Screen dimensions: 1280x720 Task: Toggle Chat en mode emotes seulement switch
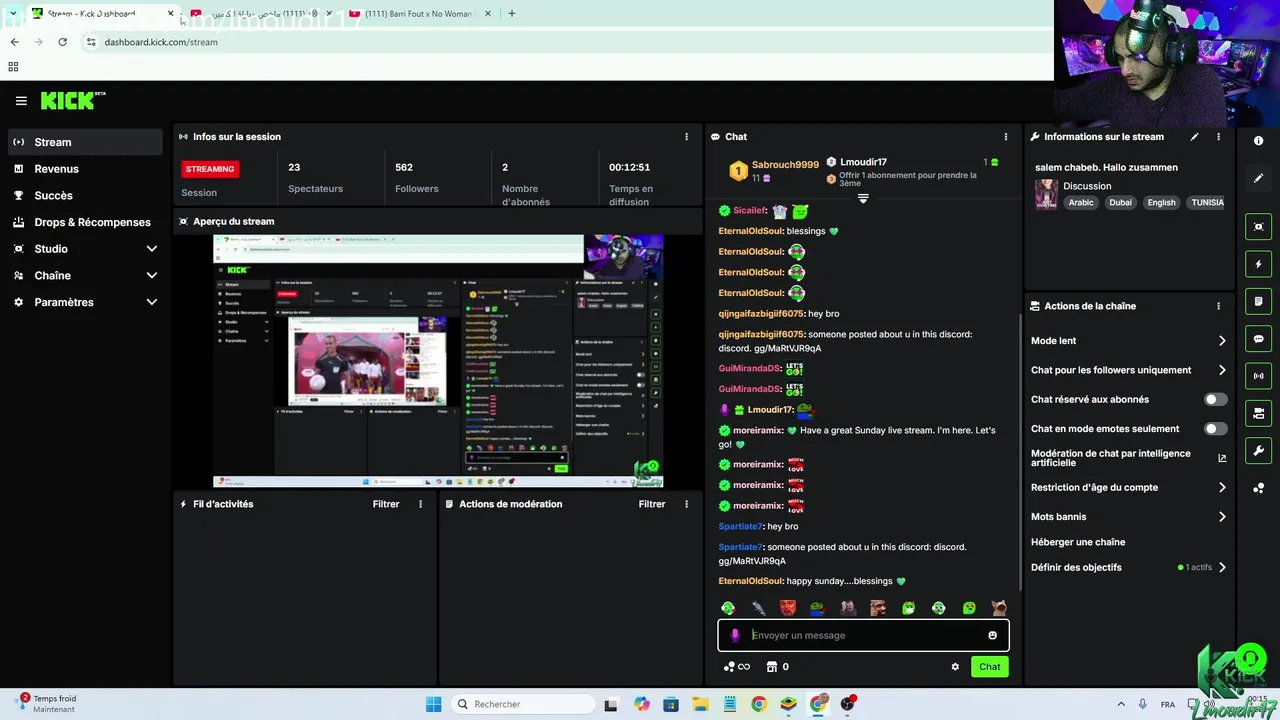coord(1215,429)
